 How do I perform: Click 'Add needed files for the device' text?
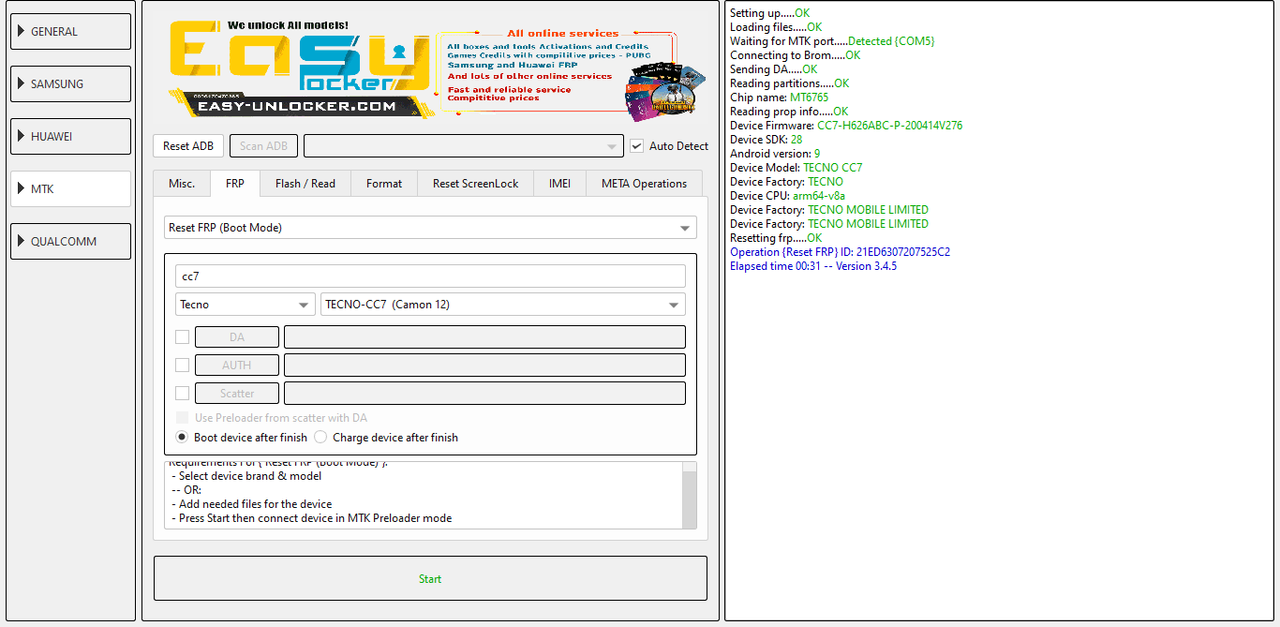click(251, 504)
